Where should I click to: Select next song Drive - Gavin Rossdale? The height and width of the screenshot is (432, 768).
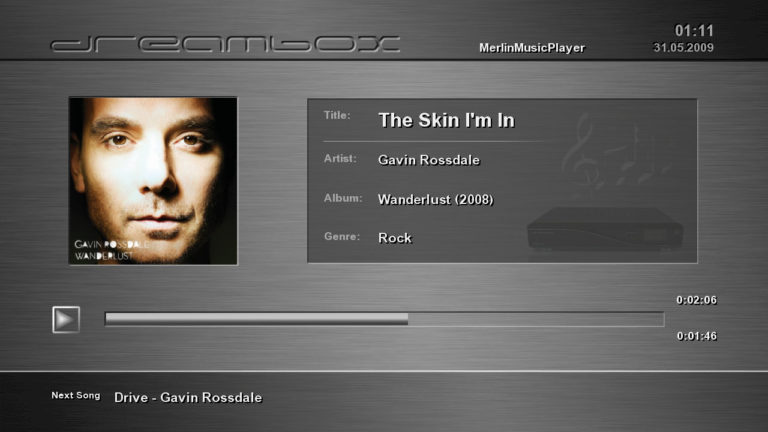[x=188, y=398]
